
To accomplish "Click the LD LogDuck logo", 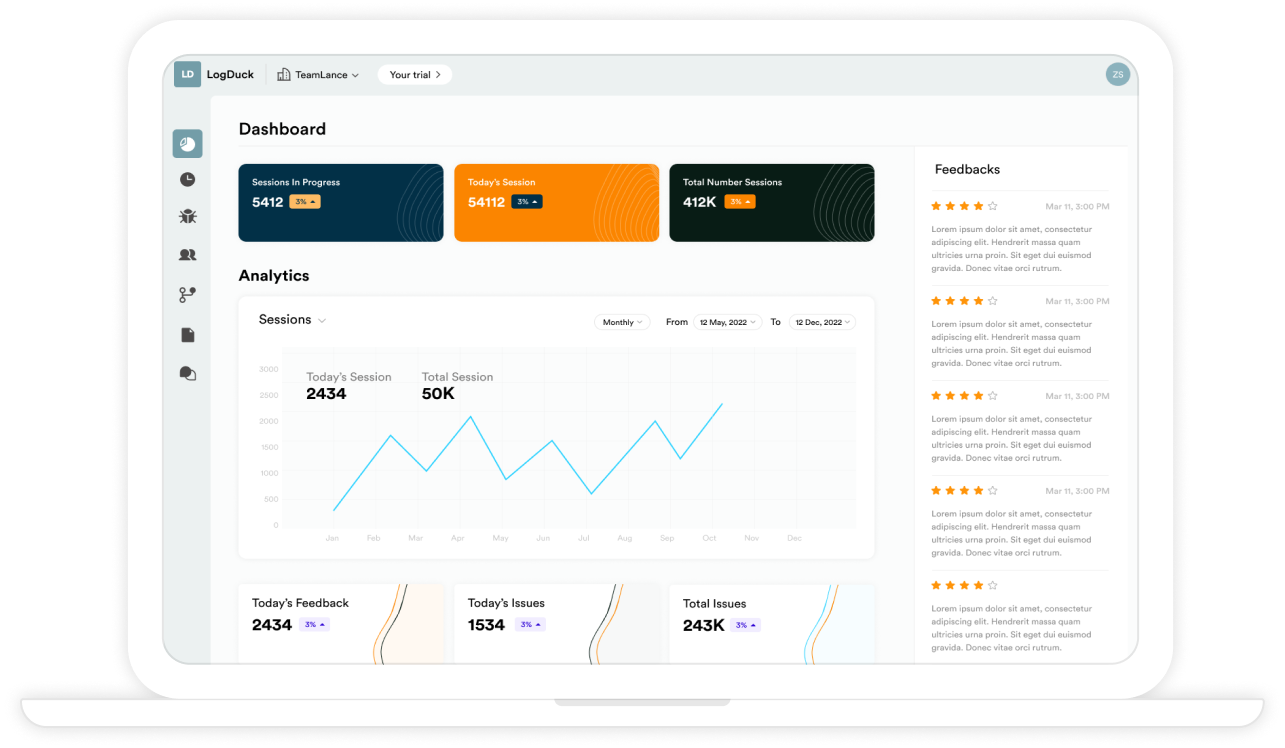I will click(x=187, y=74).
